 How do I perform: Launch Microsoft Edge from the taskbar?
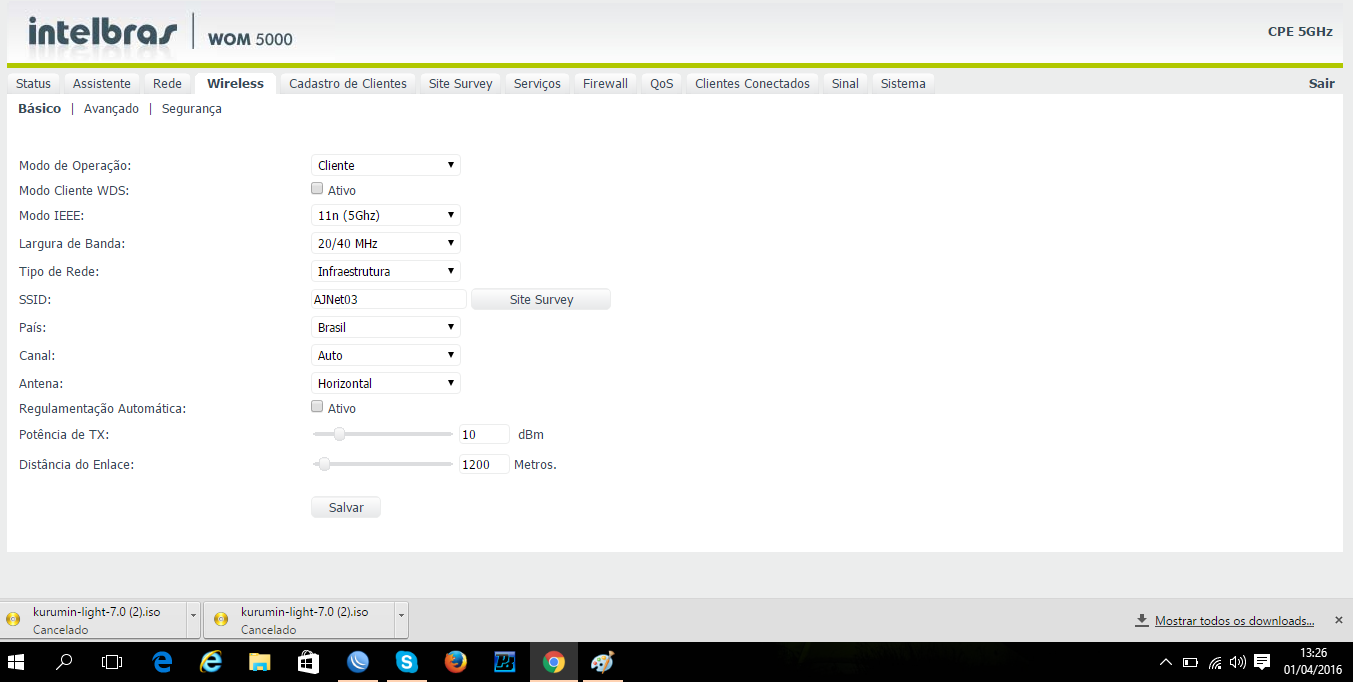pos(162,662)
